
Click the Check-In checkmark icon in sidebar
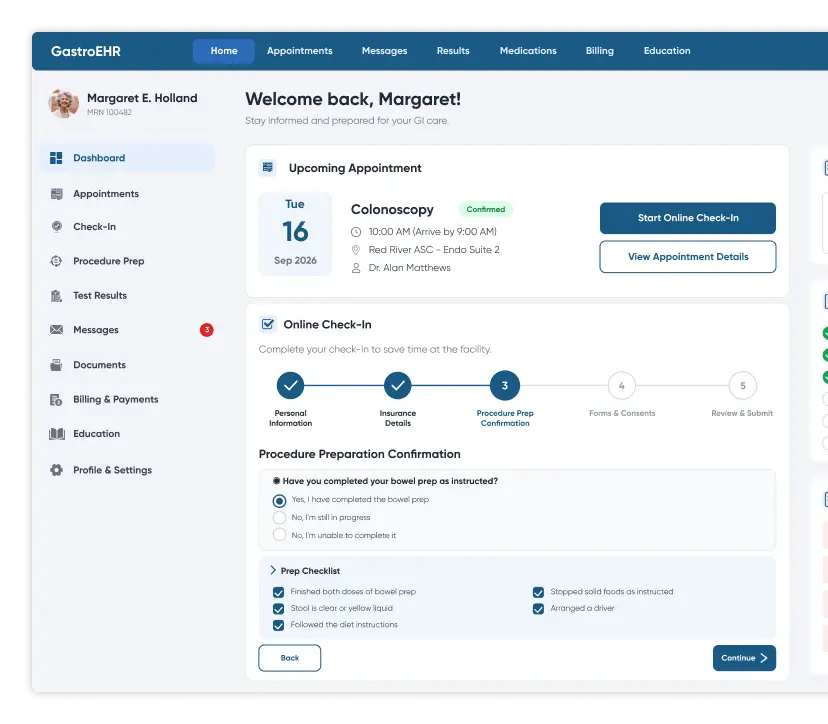tap(57, 227)
